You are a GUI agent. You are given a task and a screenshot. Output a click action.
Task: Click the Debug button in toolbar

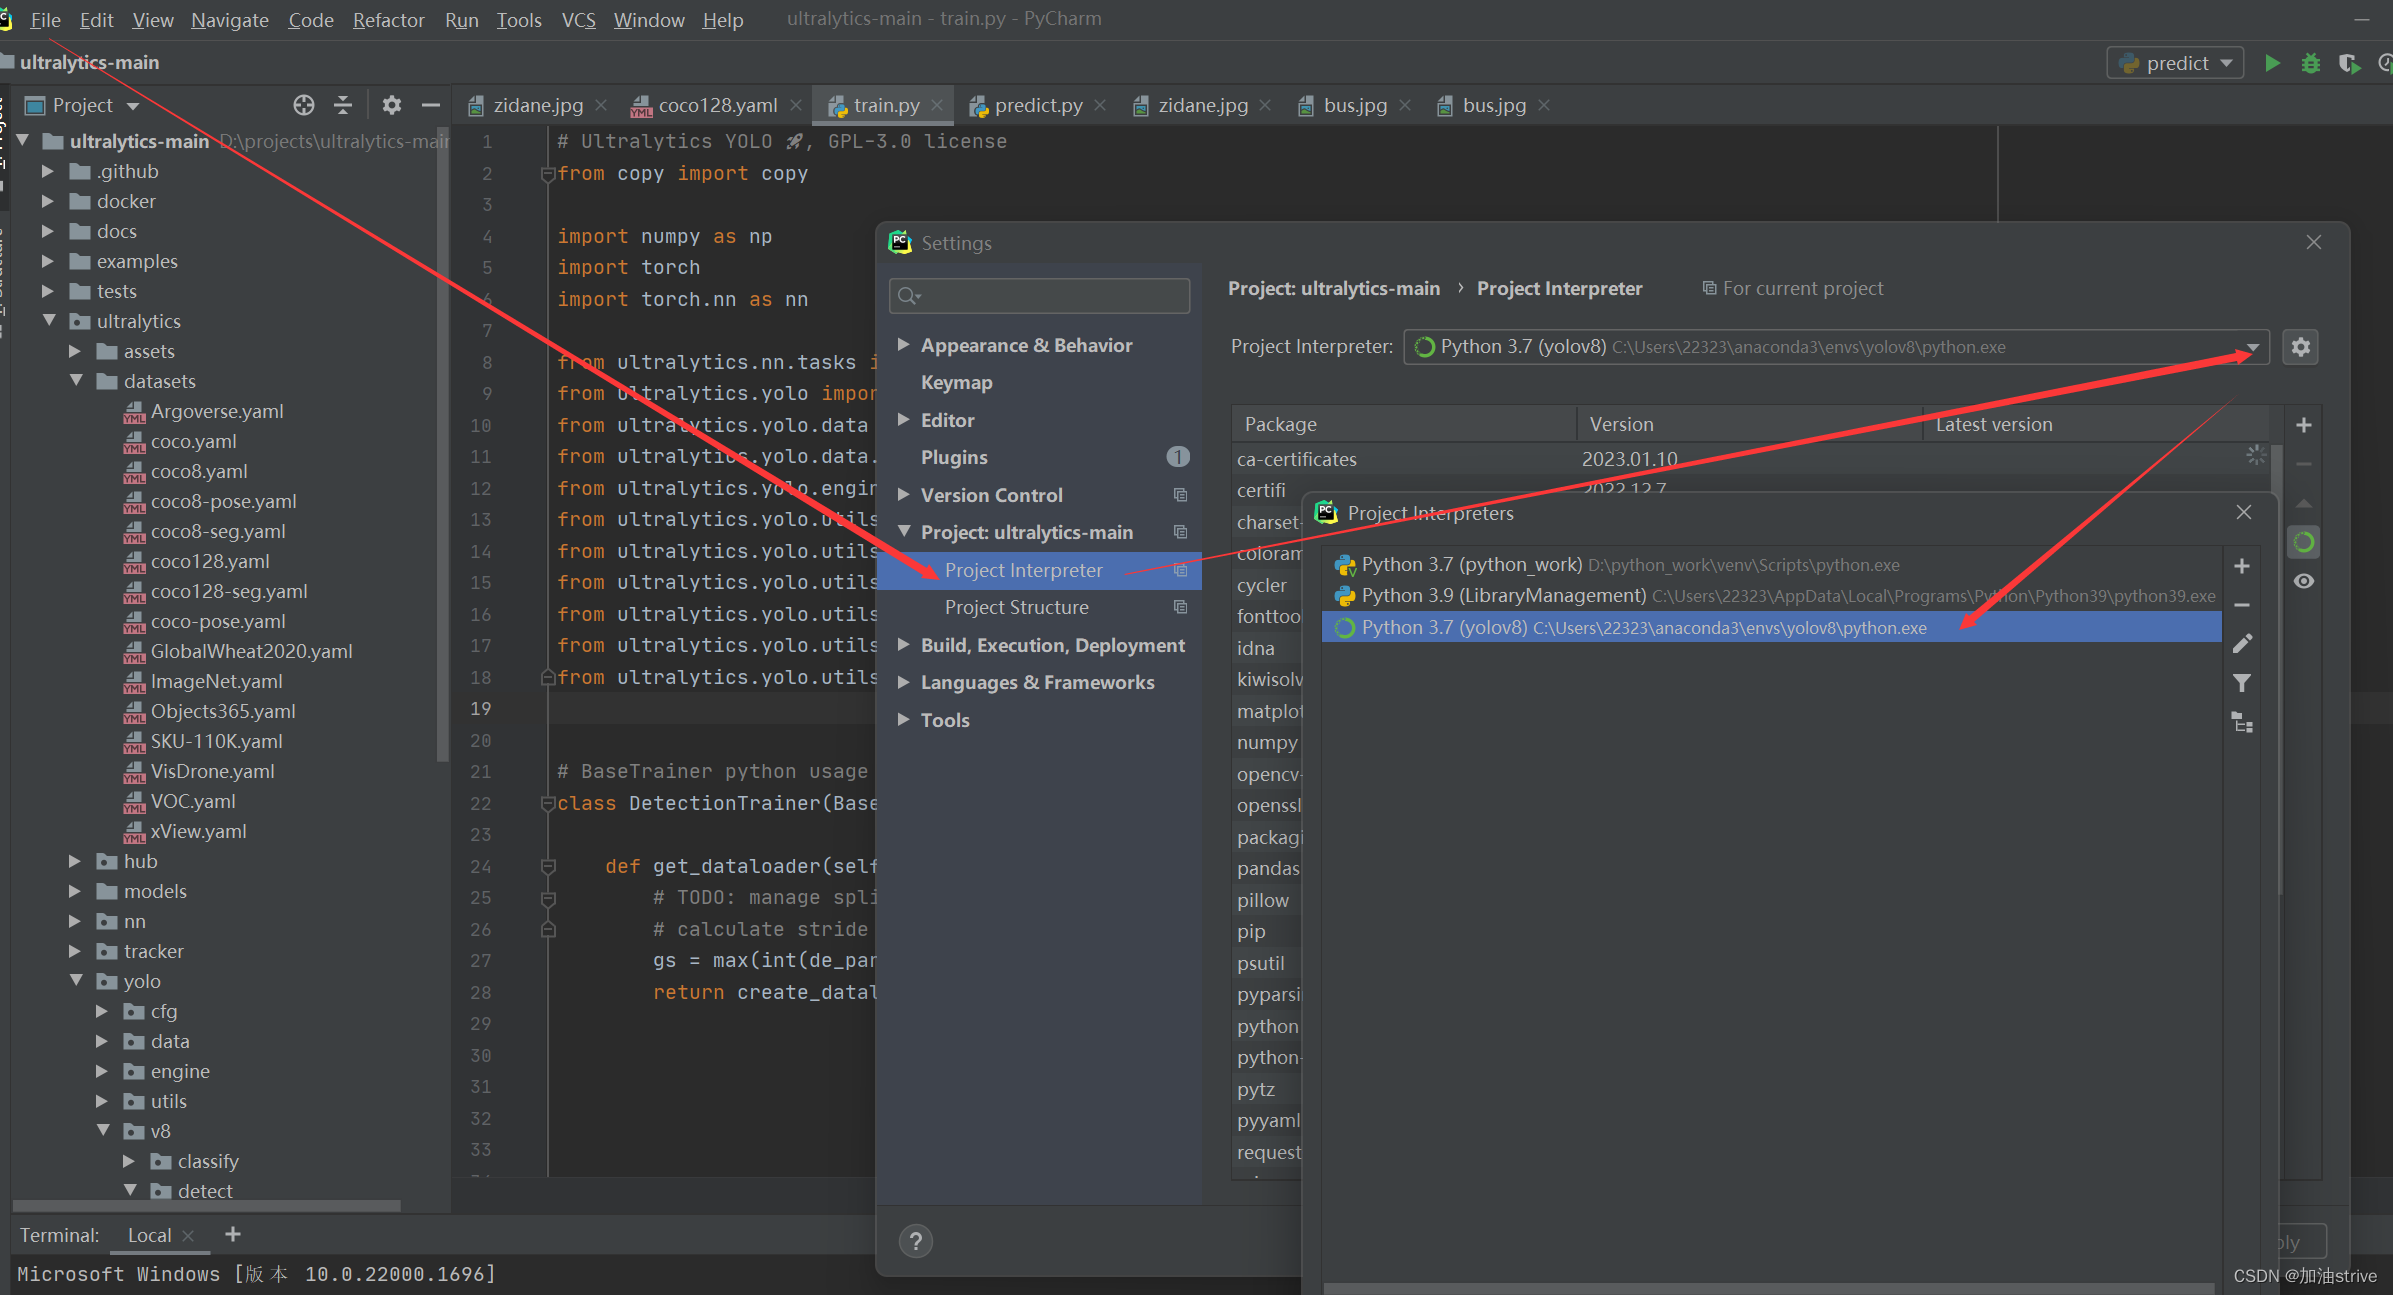pos(2310,64)
